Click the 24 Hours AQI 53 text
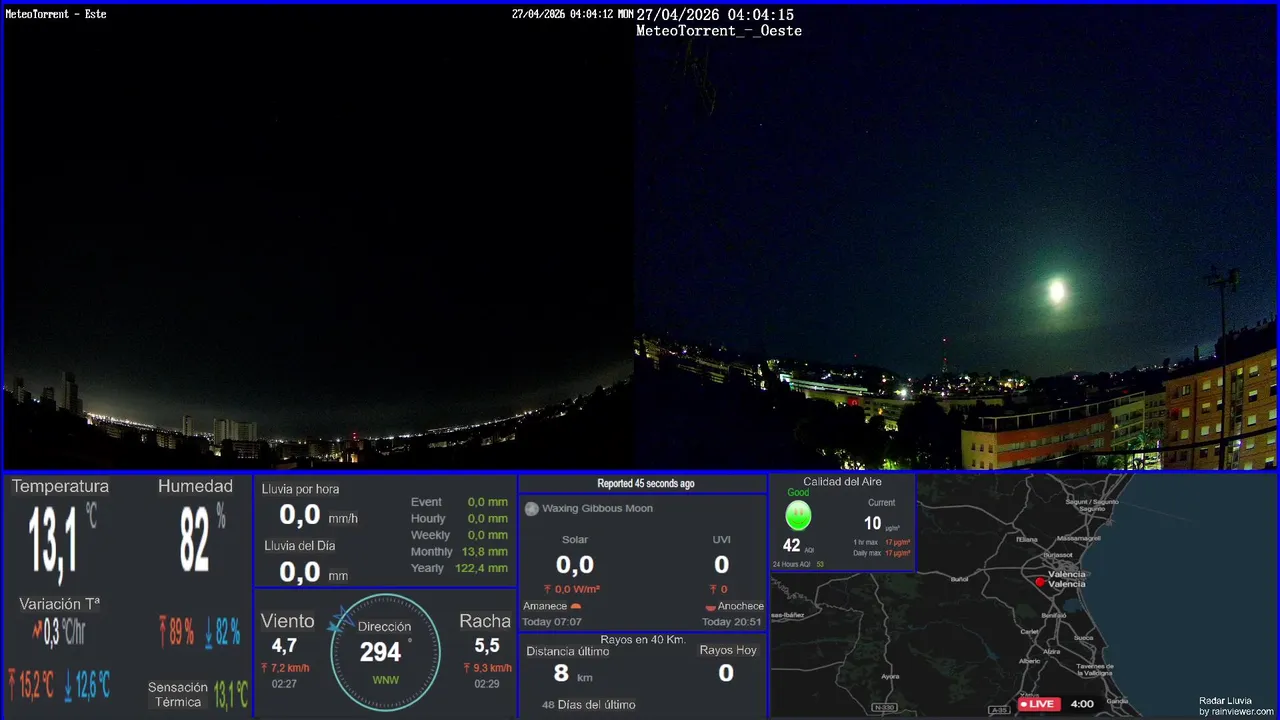Viewport: 1280px width, 720px height. pos(798,564)
